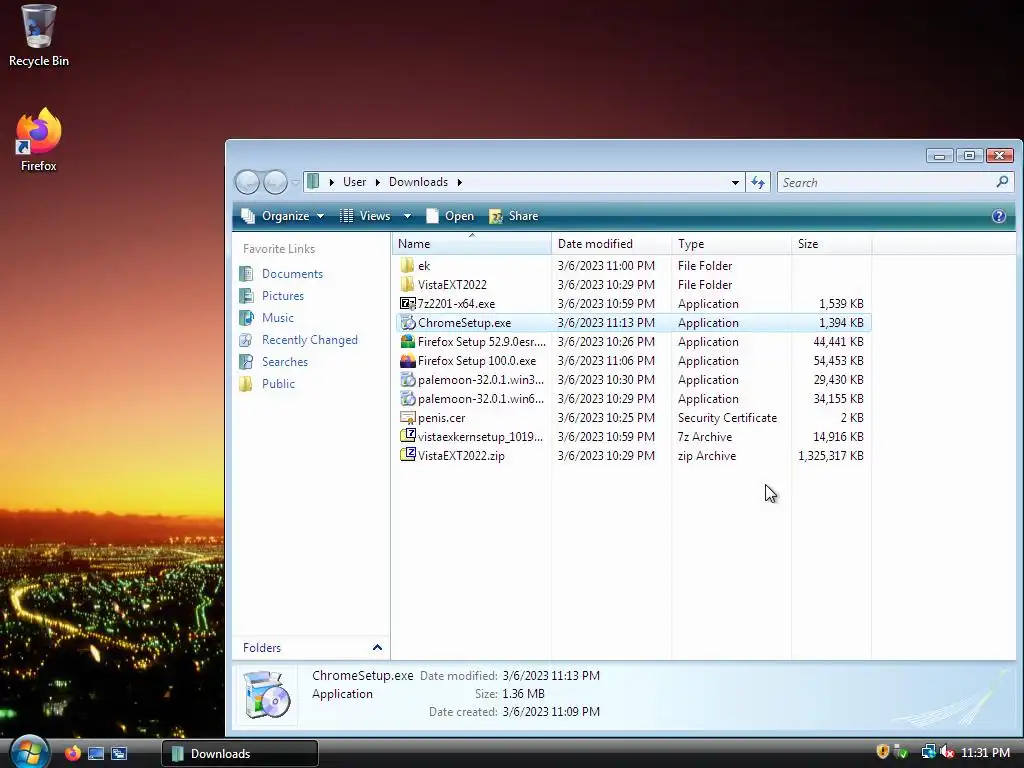This screenshot has width=1024, height=768.
Task: Click the 1,325,317 KB size cell
Action: [x=831, y=456]
